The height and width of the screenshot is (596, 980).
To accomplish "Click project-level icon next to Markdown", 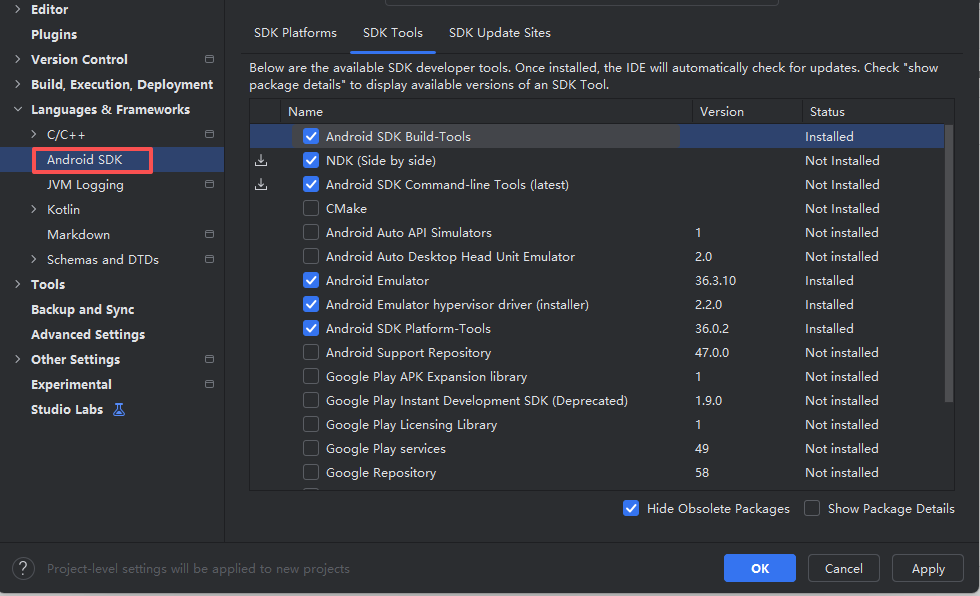I will click(209, 234).
